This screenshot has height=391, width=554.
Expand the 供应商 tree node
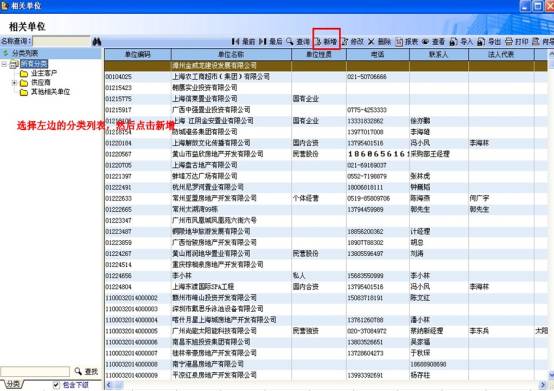pyautogui.click(x=14, y=83)
